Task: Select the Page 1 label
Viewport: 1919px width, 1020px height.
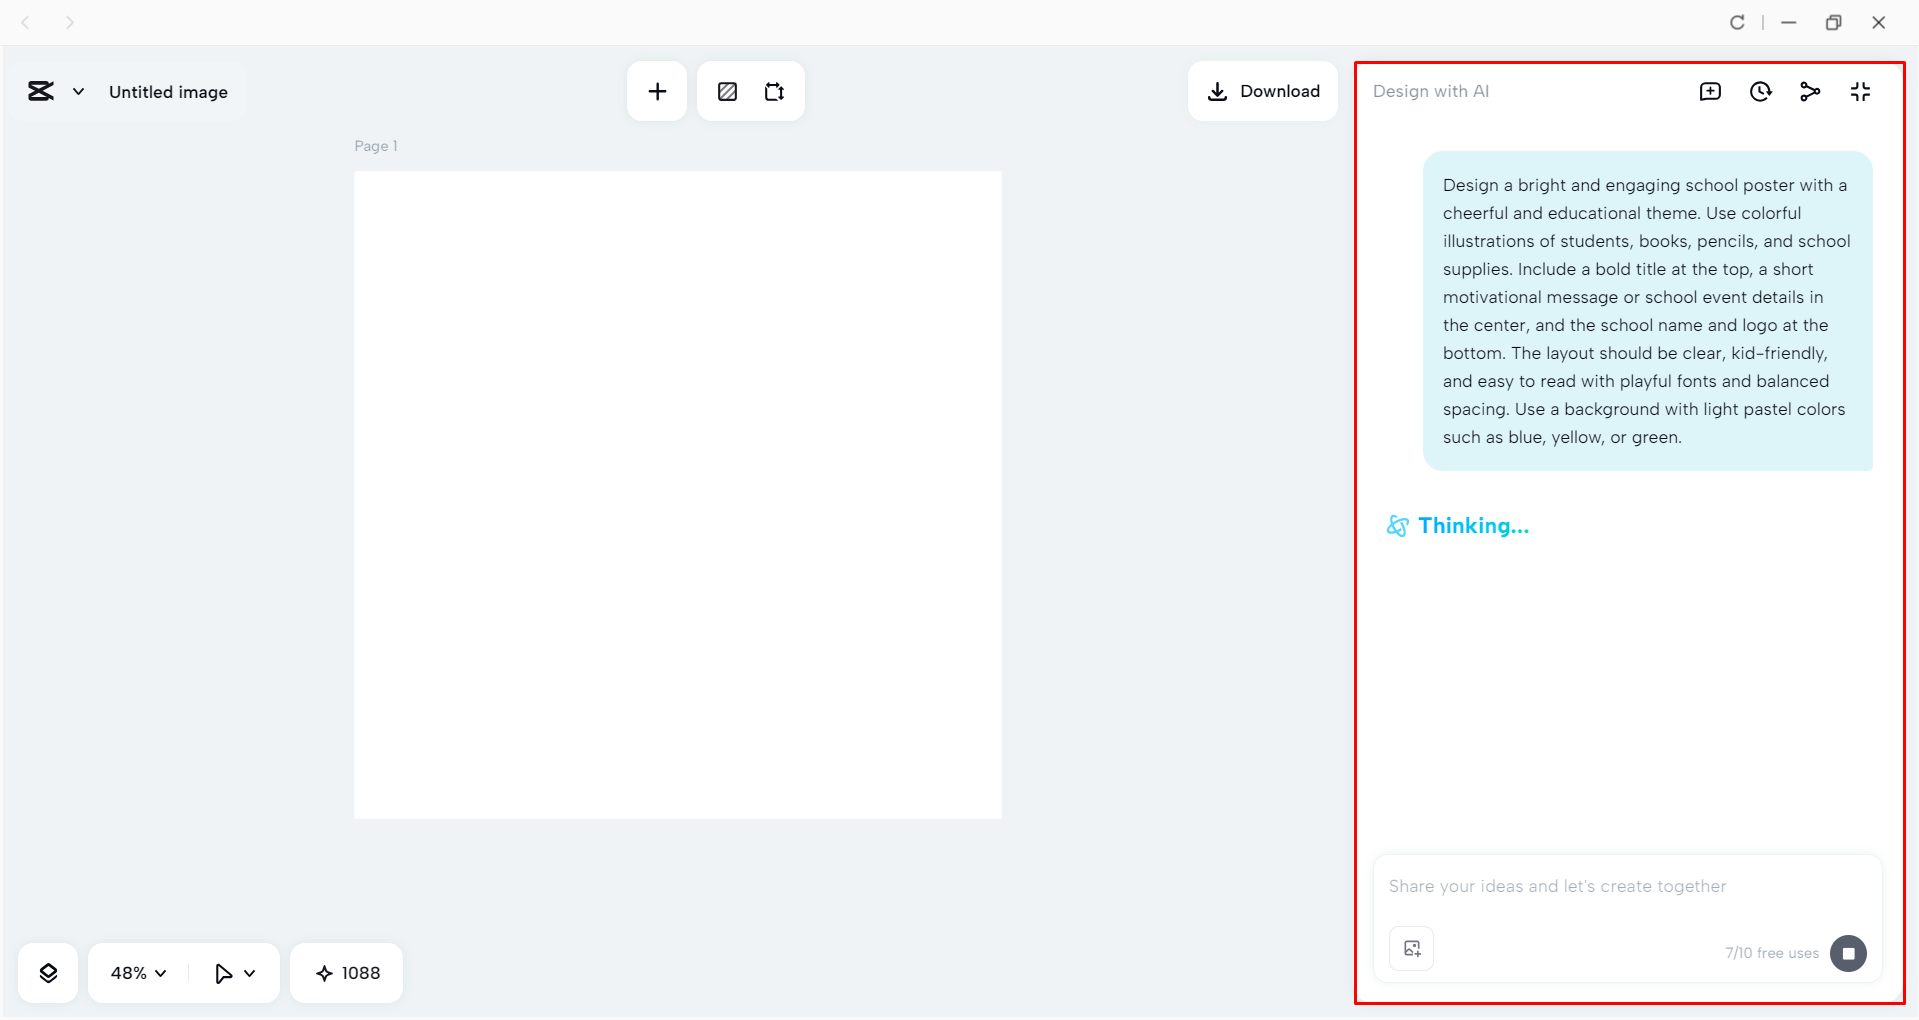Action: click(376, 146)
